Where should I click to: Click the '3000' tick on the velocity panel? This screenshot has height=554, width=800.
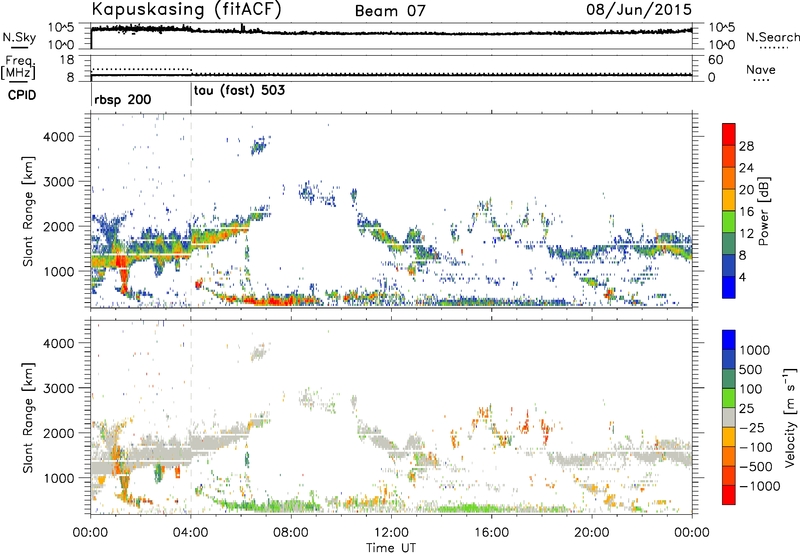click(x=58, y=388)
